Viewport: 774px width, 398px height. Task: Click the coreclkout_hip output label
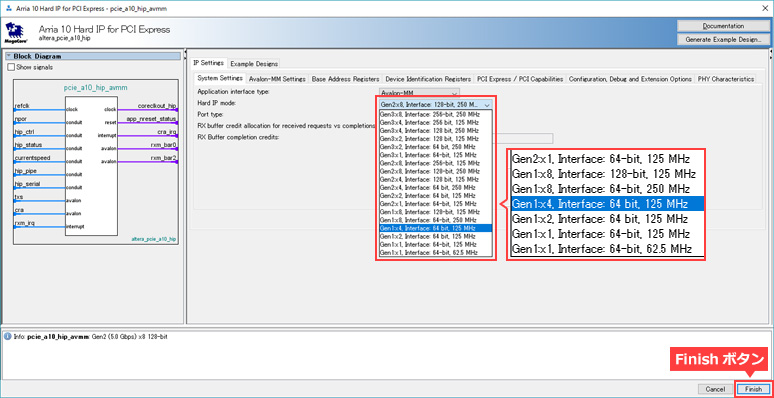pyautogui.click(x=157, y=106)
